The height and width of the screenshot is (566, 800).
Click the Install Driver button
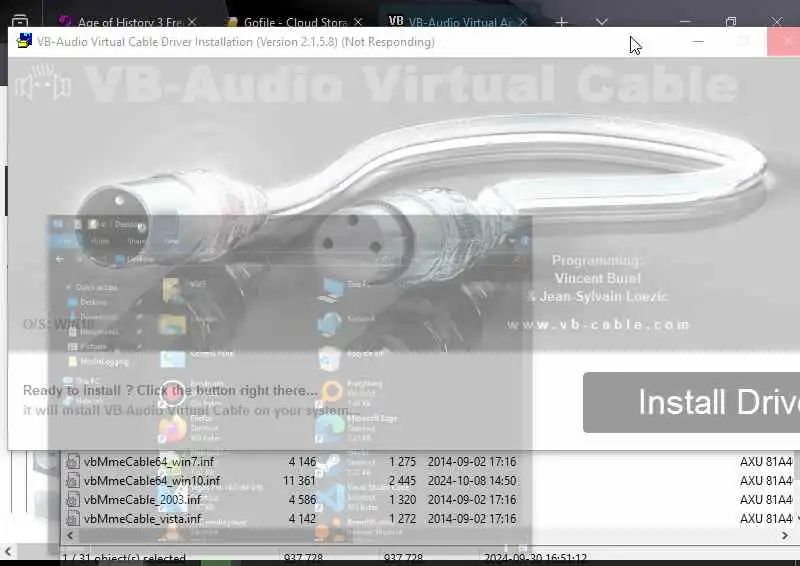[x=691, y=402]
